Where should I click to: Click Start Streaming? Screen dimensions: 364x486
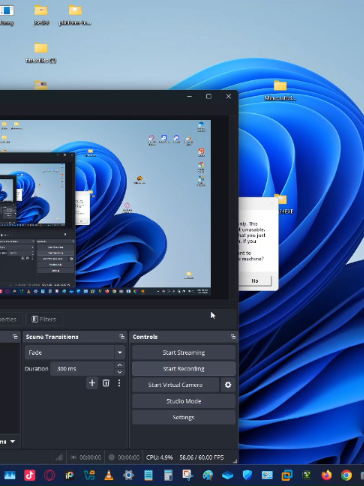pos(184,353)
